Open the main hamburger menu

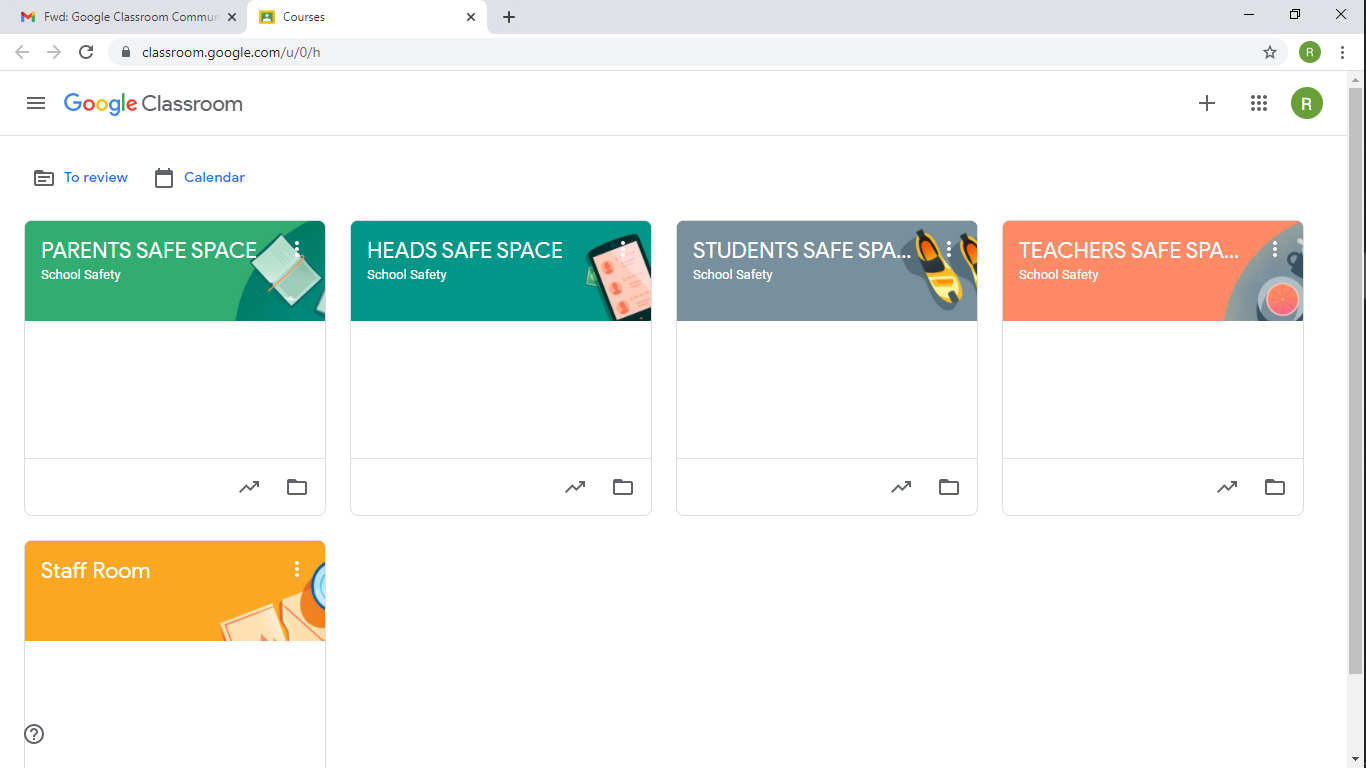tap(36, 103)
